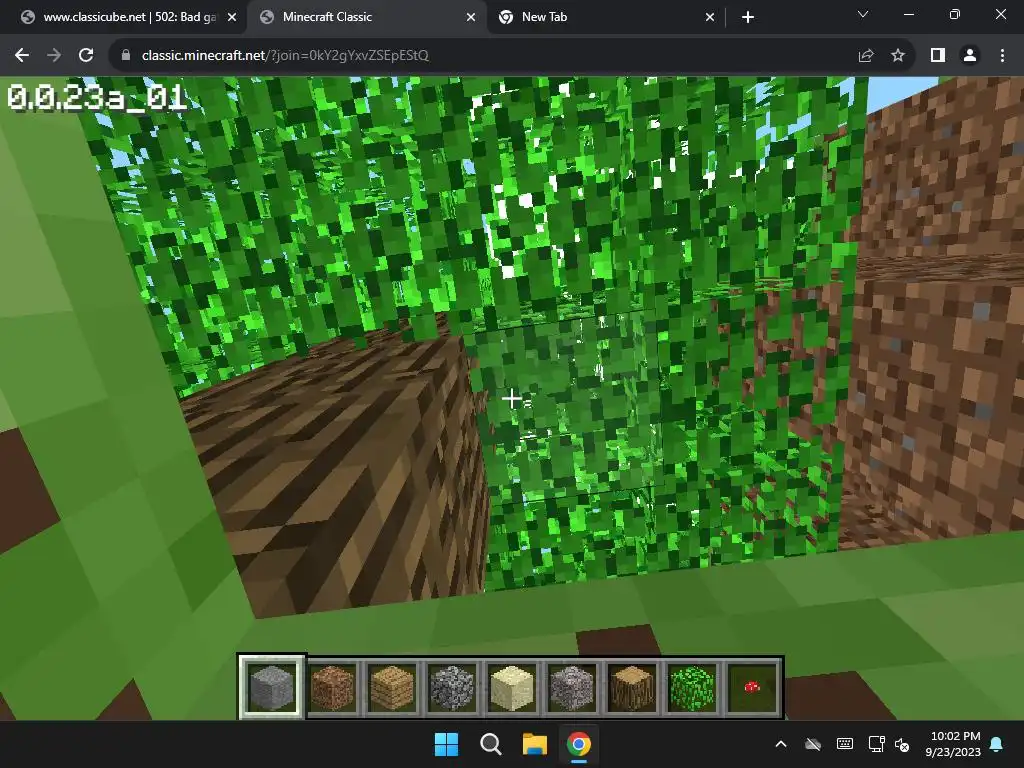This screenshot has height=768, width=1024.
Task: Click the cloud sync tray icon
Action: point(813,744)
